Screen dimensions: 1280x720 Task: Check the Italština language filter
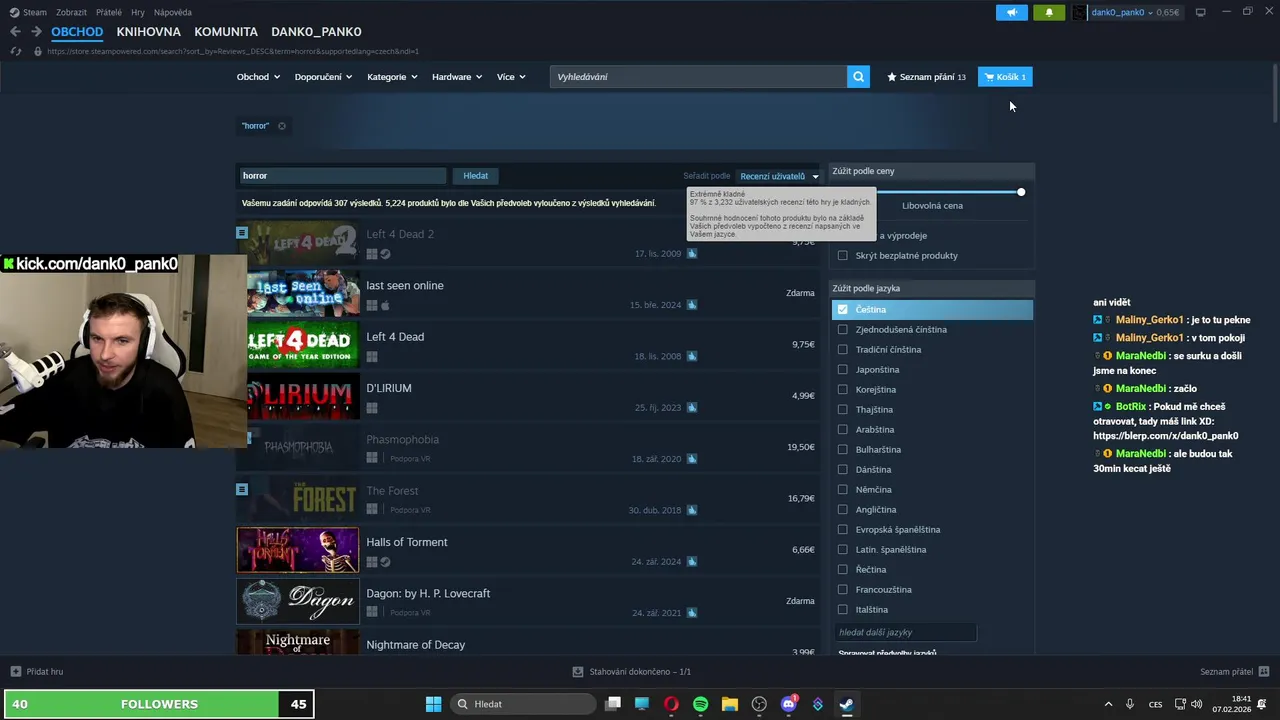click(843, 610)
